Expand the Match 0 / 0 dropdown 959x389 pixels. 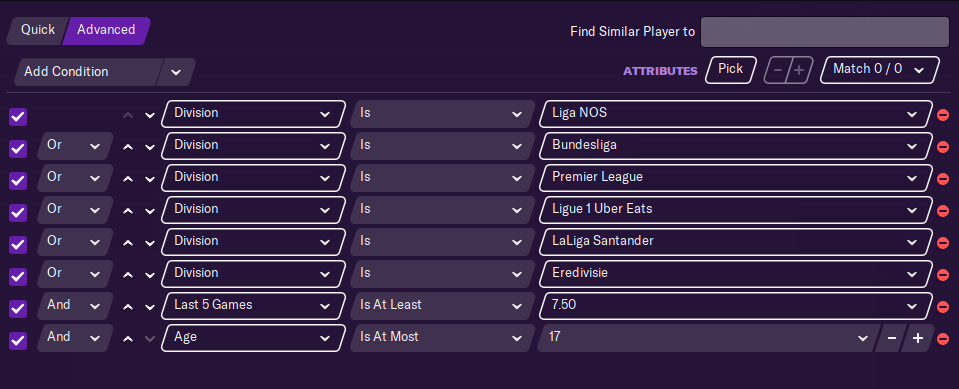881,70
